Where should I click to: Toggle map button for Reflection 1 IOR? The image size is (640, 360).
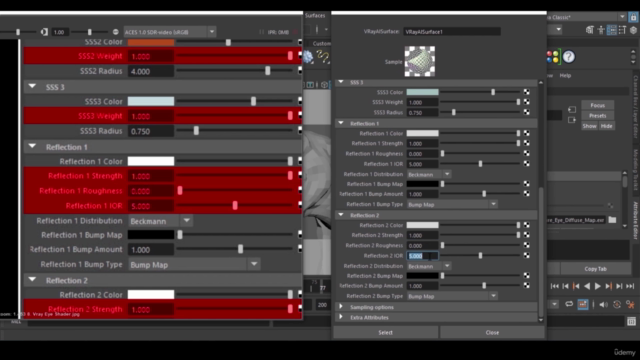point(527,164)
